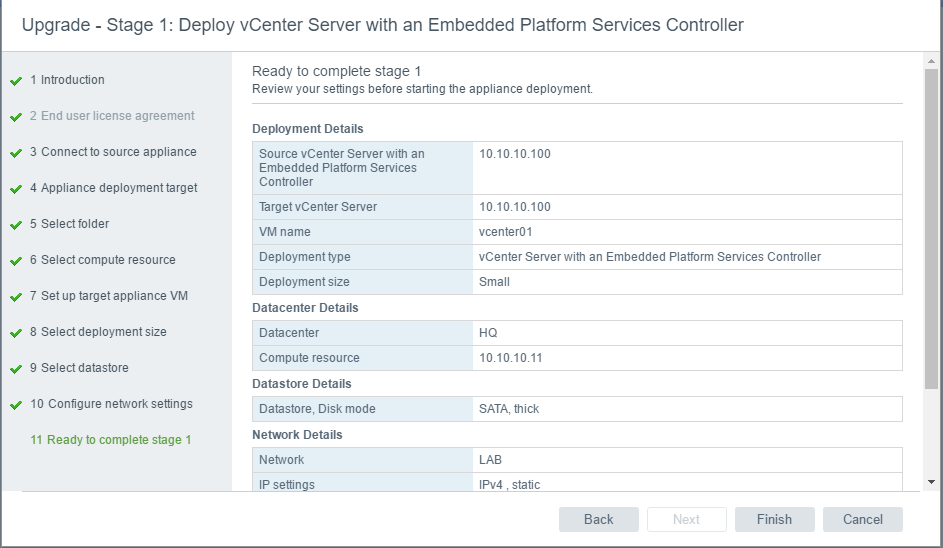The image size is (943, 548).
Task: Click the Datastore Details heading
Action: coord(301,384)
